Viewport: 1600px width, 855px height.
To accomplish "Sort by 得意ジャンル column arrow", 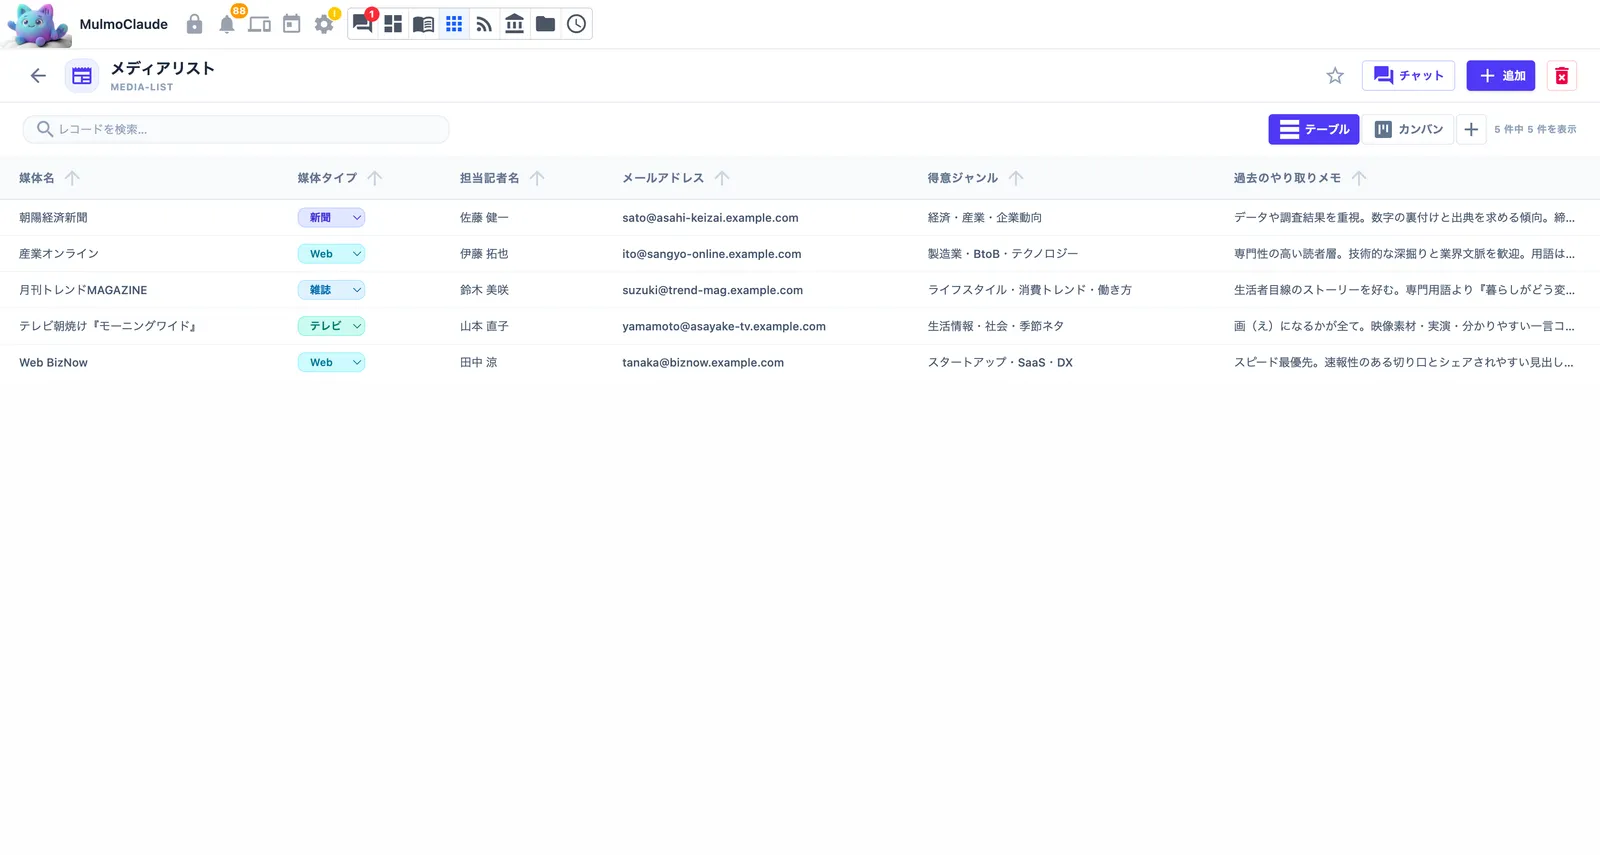I will (x=1016, y=178).
